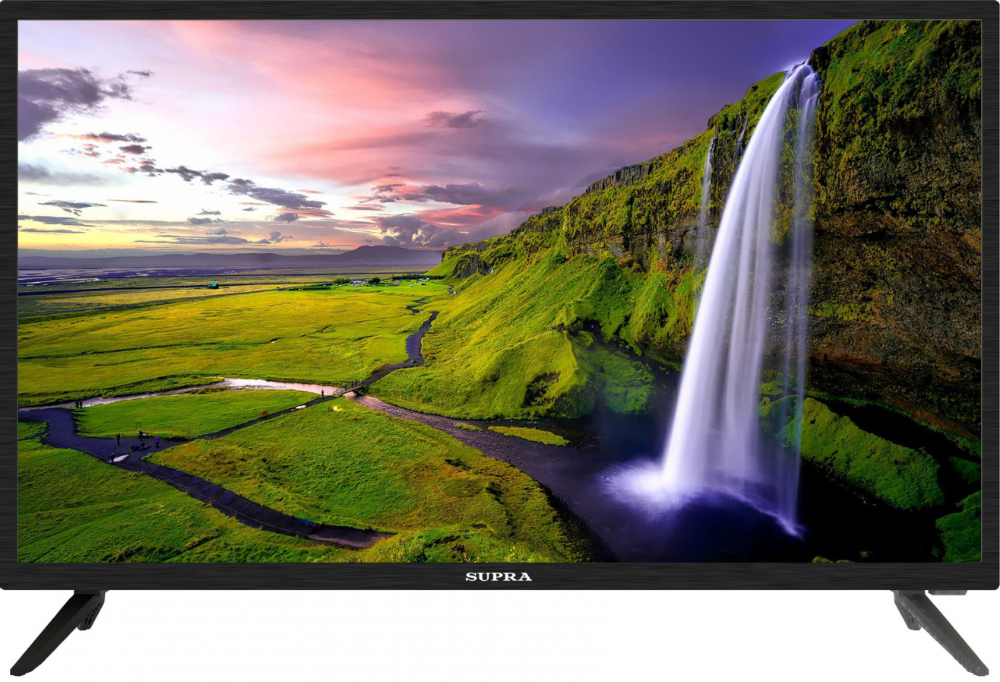1000x682 pixels.
Task: Click the left TV stand leg
Action: point(62,629)
